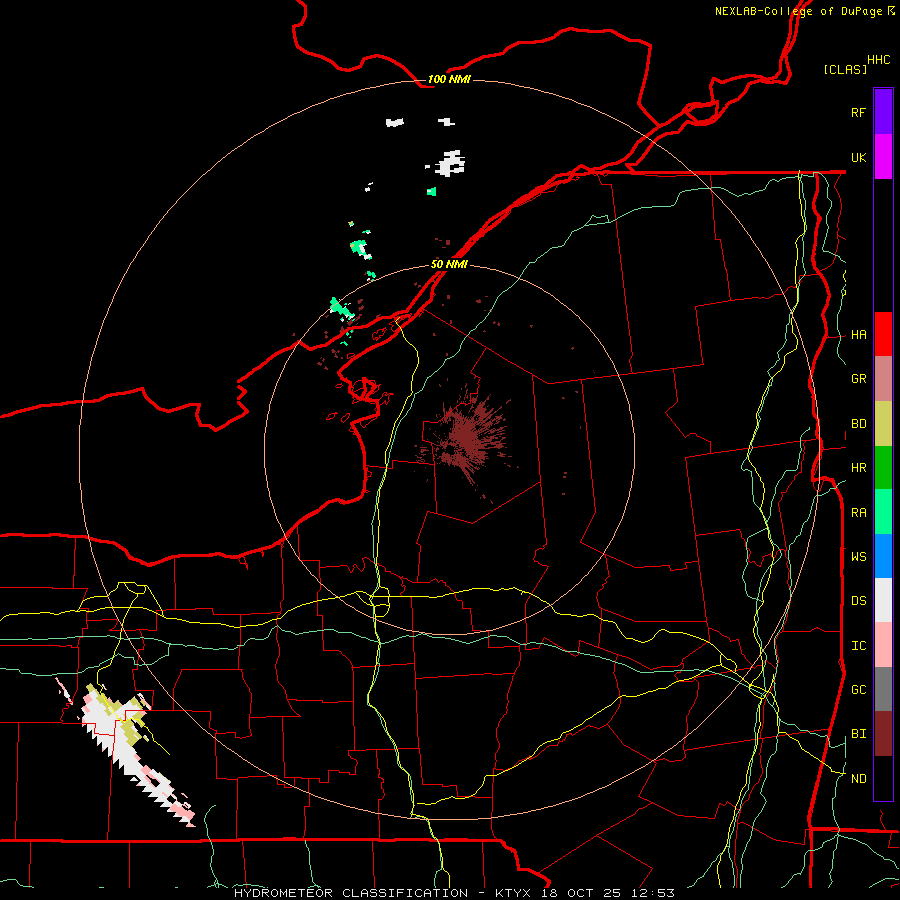Click the 'WS' legend label

[859, 556]
